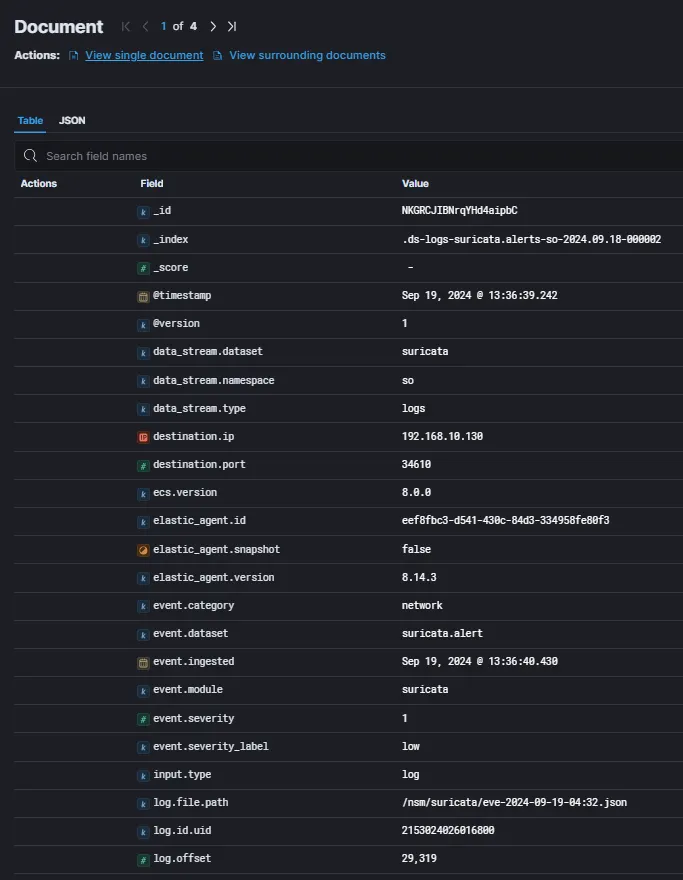Click the _score number type icon
Screen dimensions: 683x880
point(143,268)
